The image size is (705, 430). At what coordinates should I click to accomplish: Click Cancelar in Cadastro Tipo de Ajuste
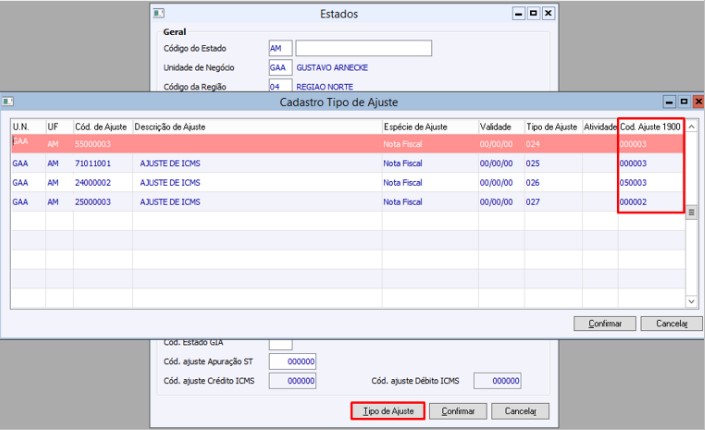point(671,323)
